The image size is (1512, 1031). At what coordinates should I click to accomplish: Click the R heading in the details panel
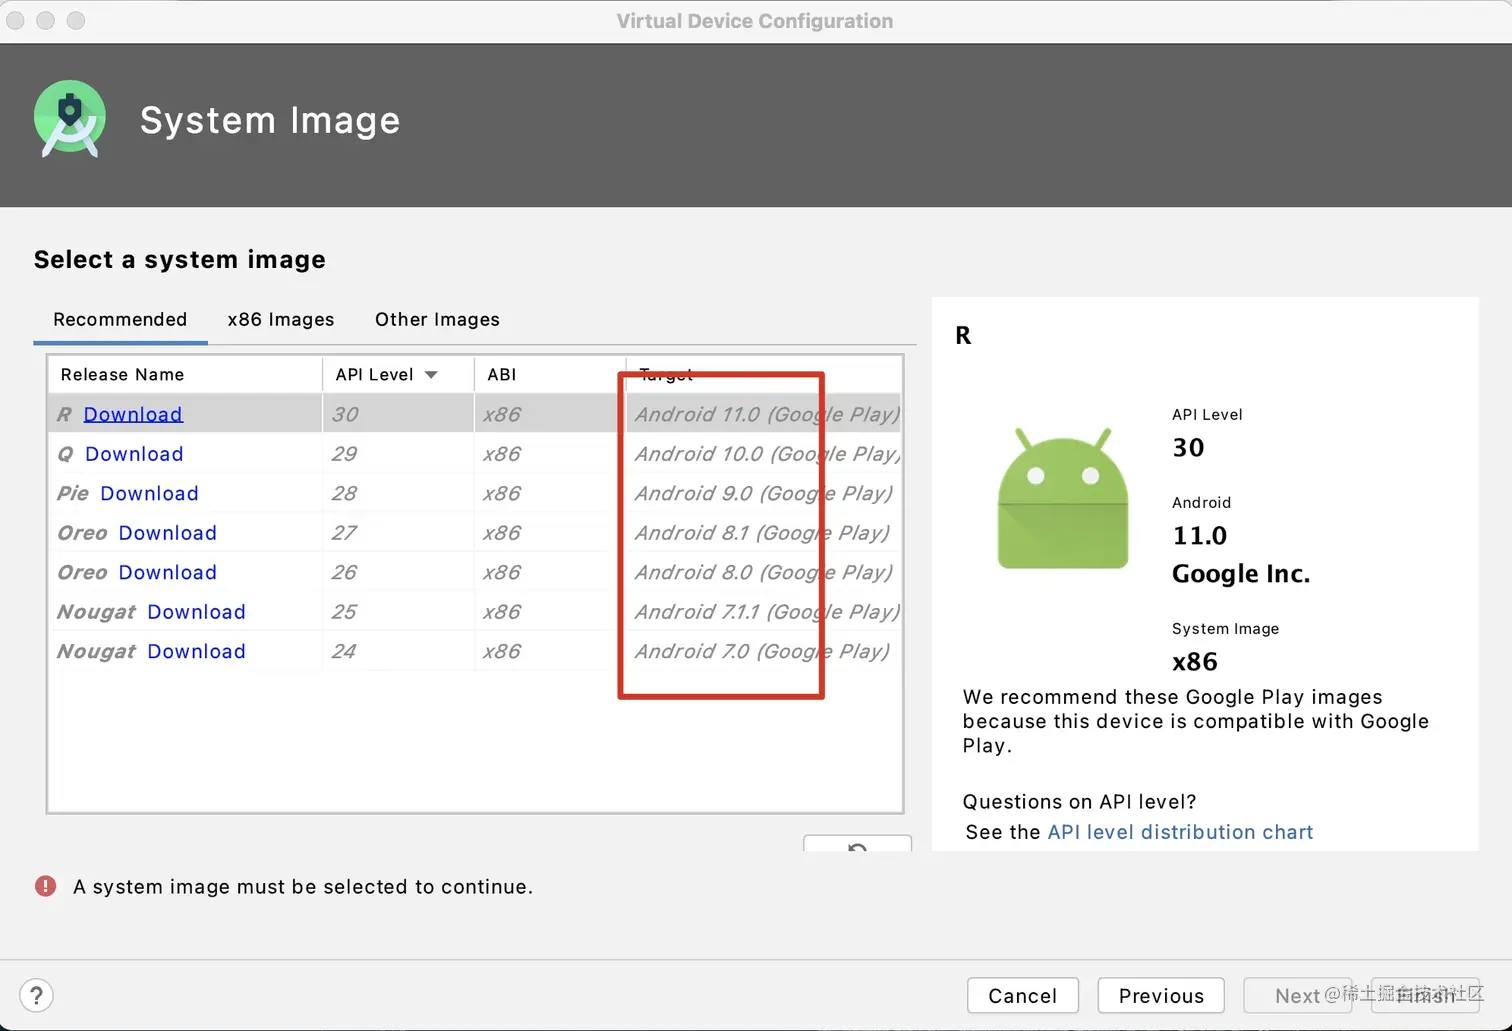963,335
